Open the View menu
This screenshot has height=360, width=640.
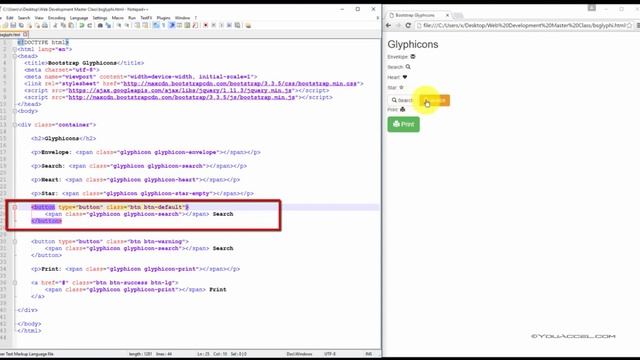coord(39,18)
